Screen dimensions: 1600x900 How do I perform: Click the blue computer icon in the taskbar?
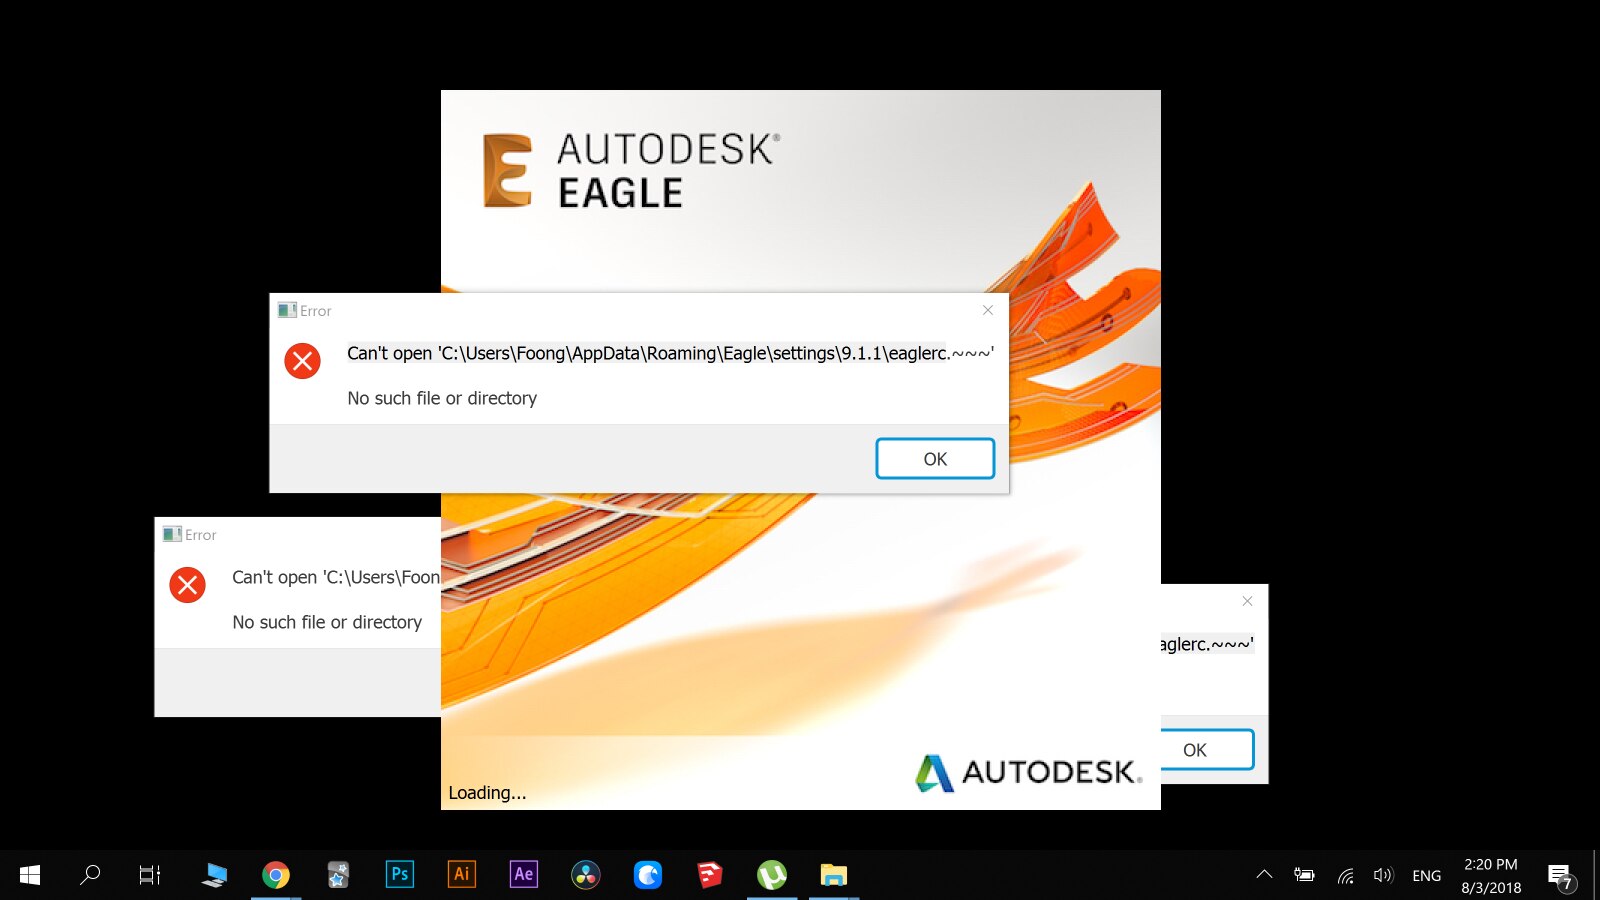click(214, 875)
